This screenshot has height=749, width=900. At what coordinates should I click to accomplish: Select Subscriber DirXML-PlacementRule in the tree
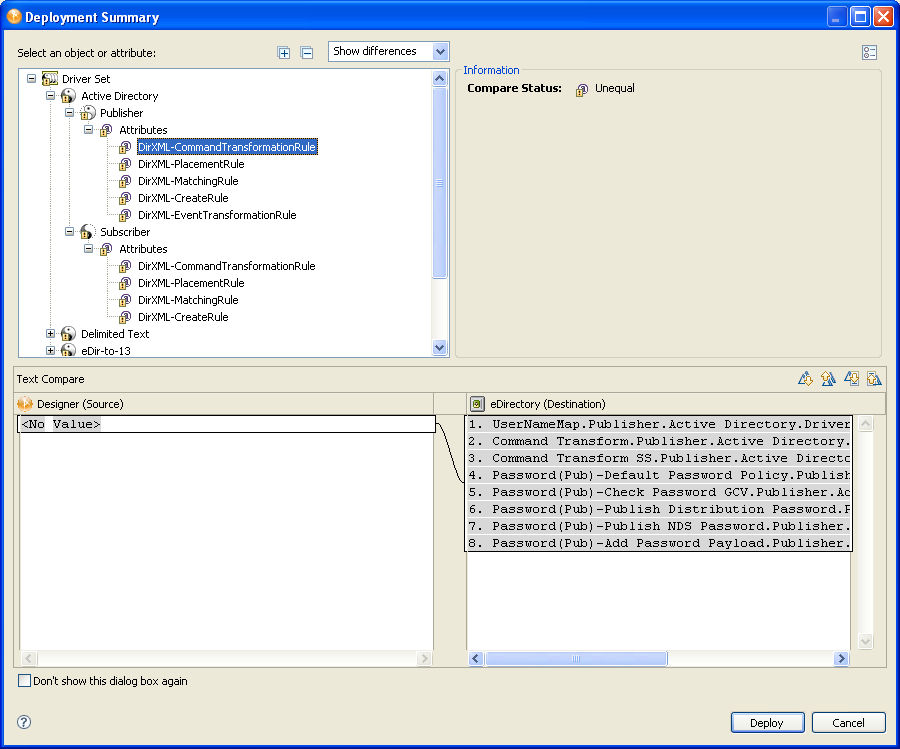(191, 283)
